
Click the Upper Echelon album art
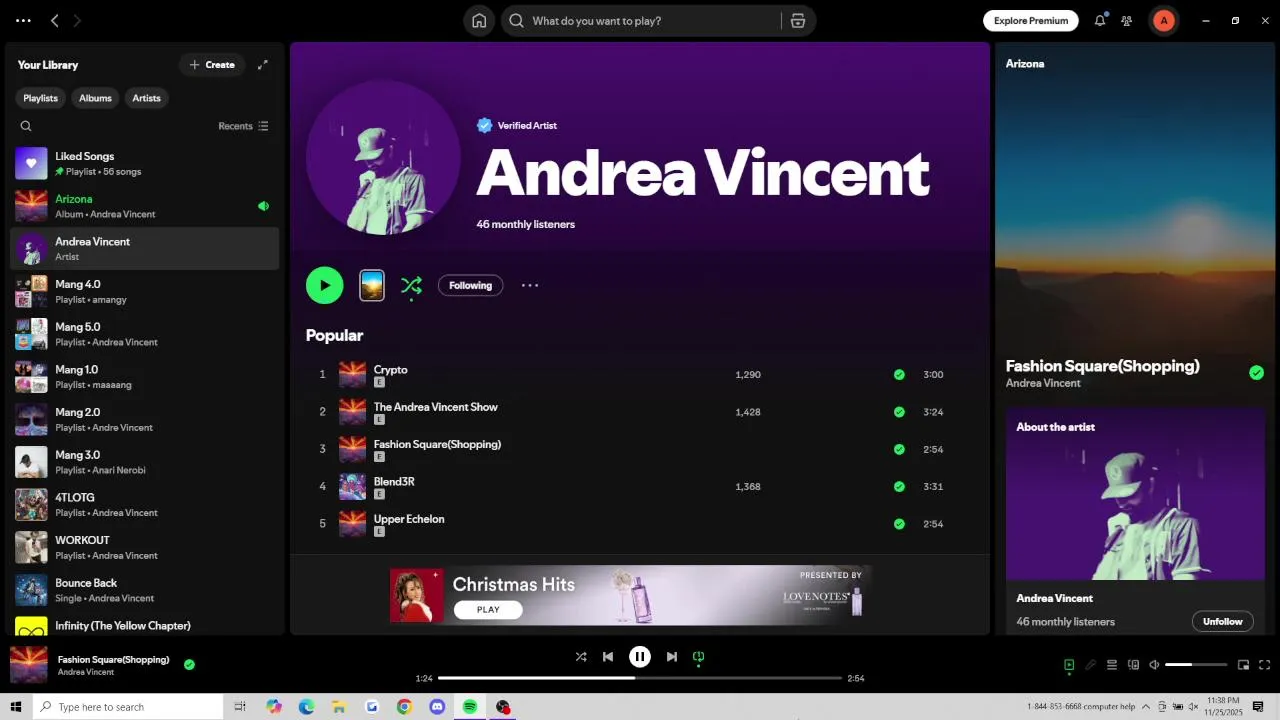pos(352,524)
